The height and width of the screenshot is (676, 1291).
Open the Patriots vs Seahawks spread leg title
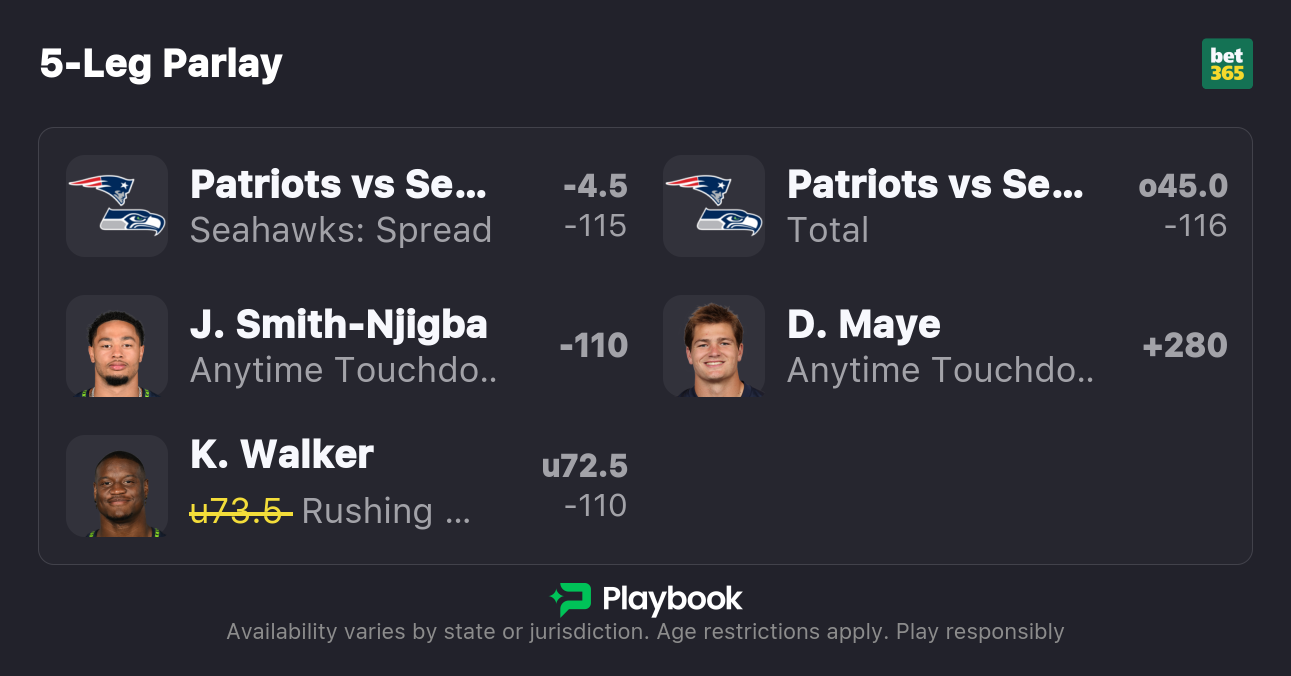click(338, 184)
